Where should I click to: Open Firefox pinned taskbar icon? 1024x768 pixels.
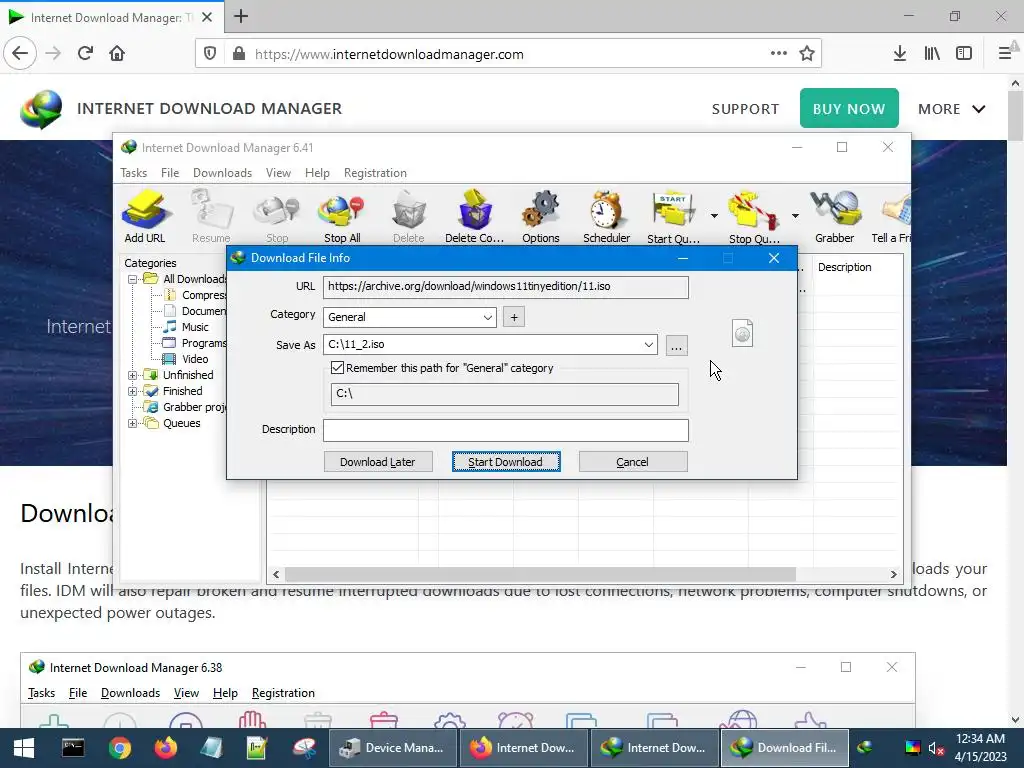coord(166,748)
